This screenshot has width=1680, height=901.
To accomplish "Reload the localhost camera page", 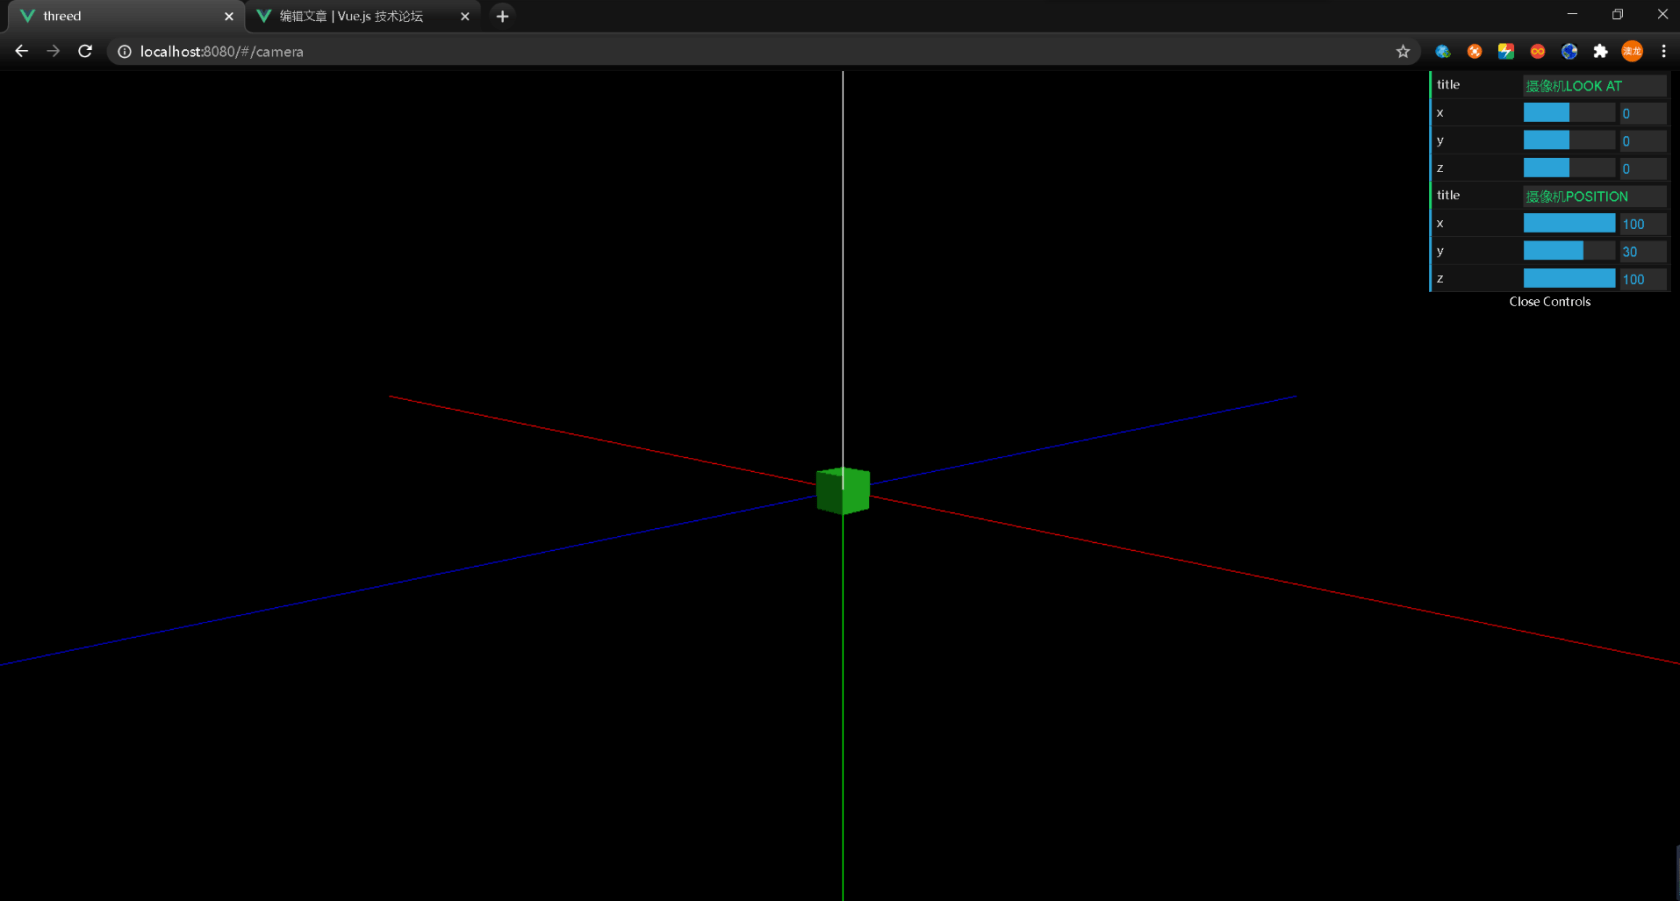I will tap(85, 51).
